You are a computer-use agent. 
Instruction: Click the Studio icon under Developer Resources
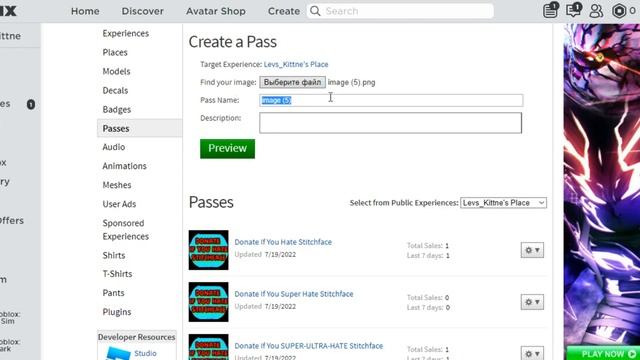tap(118, 353)
